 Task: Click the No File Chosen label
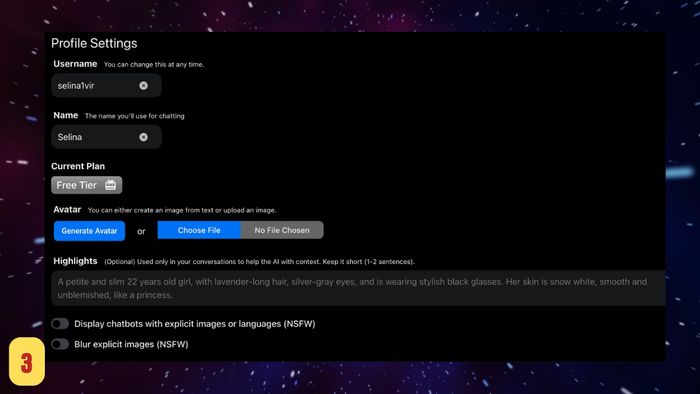[282, 230]
